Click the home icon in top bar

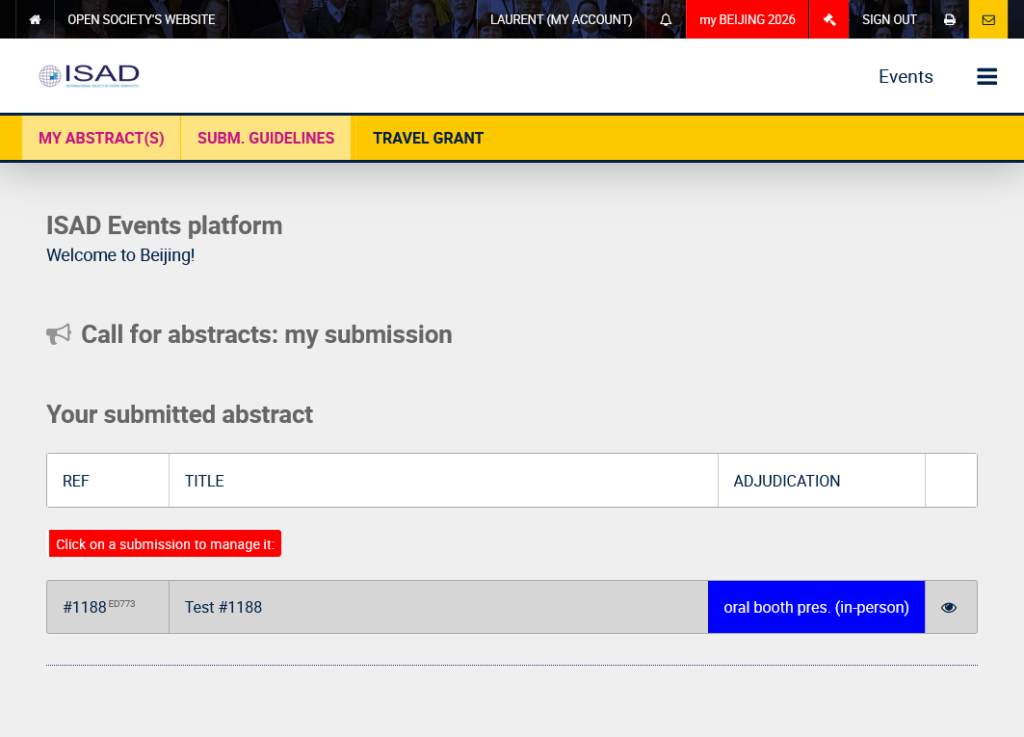point(35,20)
